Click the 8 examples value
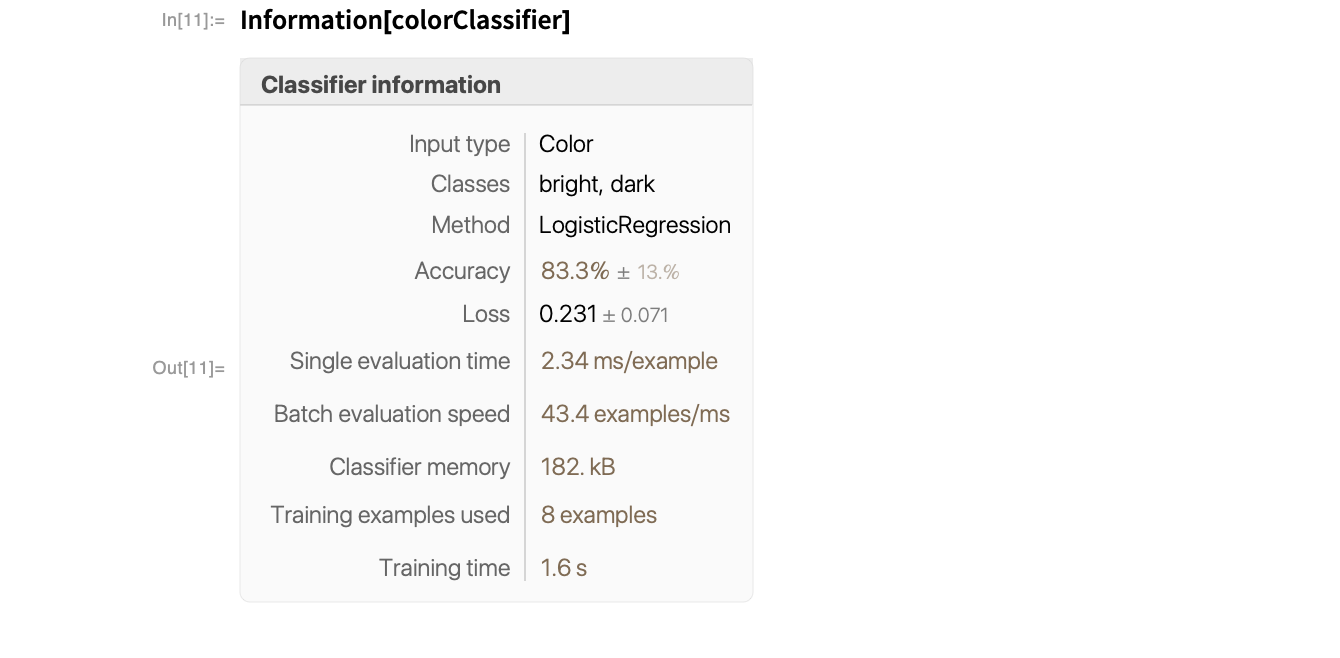This screenshot has width=1340, height=658. (x=599, y=515)
